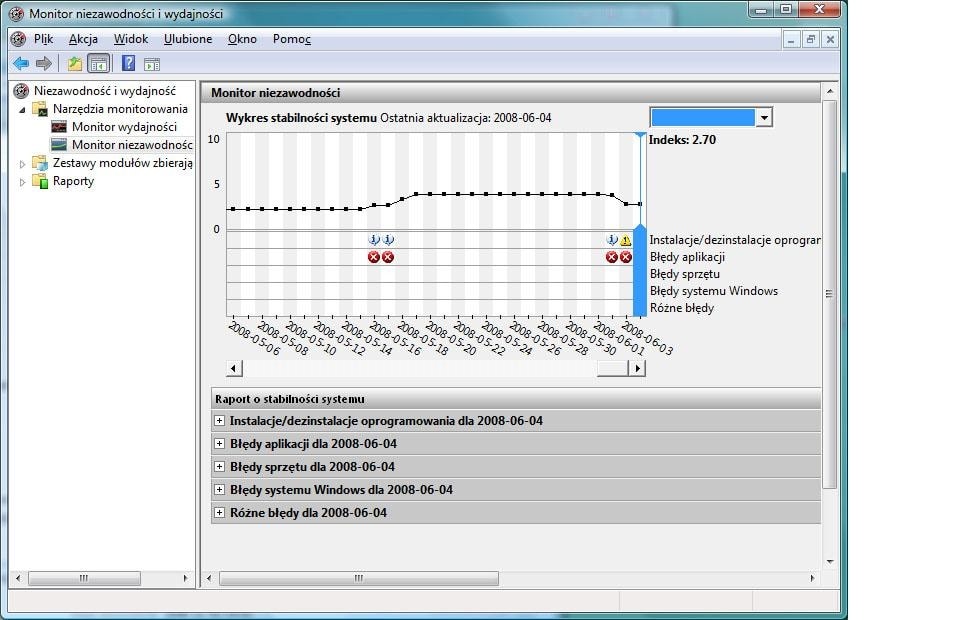
Task: Toggle the show/hide console tree button
Action: [x=99, y=64]
